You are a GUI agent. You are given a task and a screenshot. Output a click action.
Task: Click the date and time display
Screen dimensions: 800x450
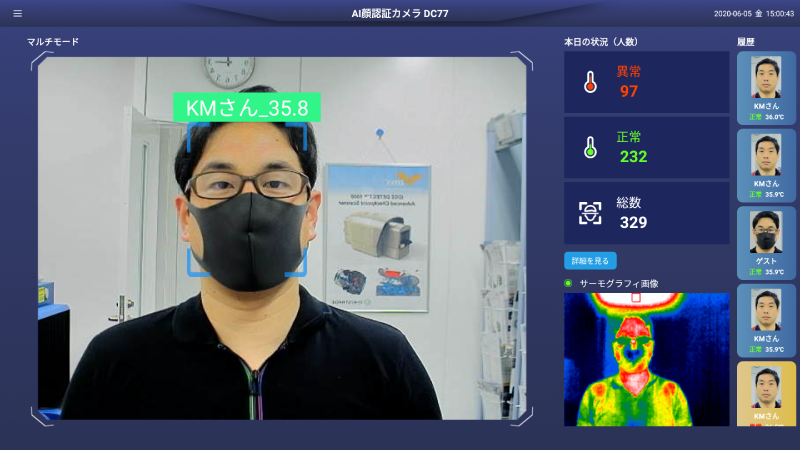(x=754, y=14)
